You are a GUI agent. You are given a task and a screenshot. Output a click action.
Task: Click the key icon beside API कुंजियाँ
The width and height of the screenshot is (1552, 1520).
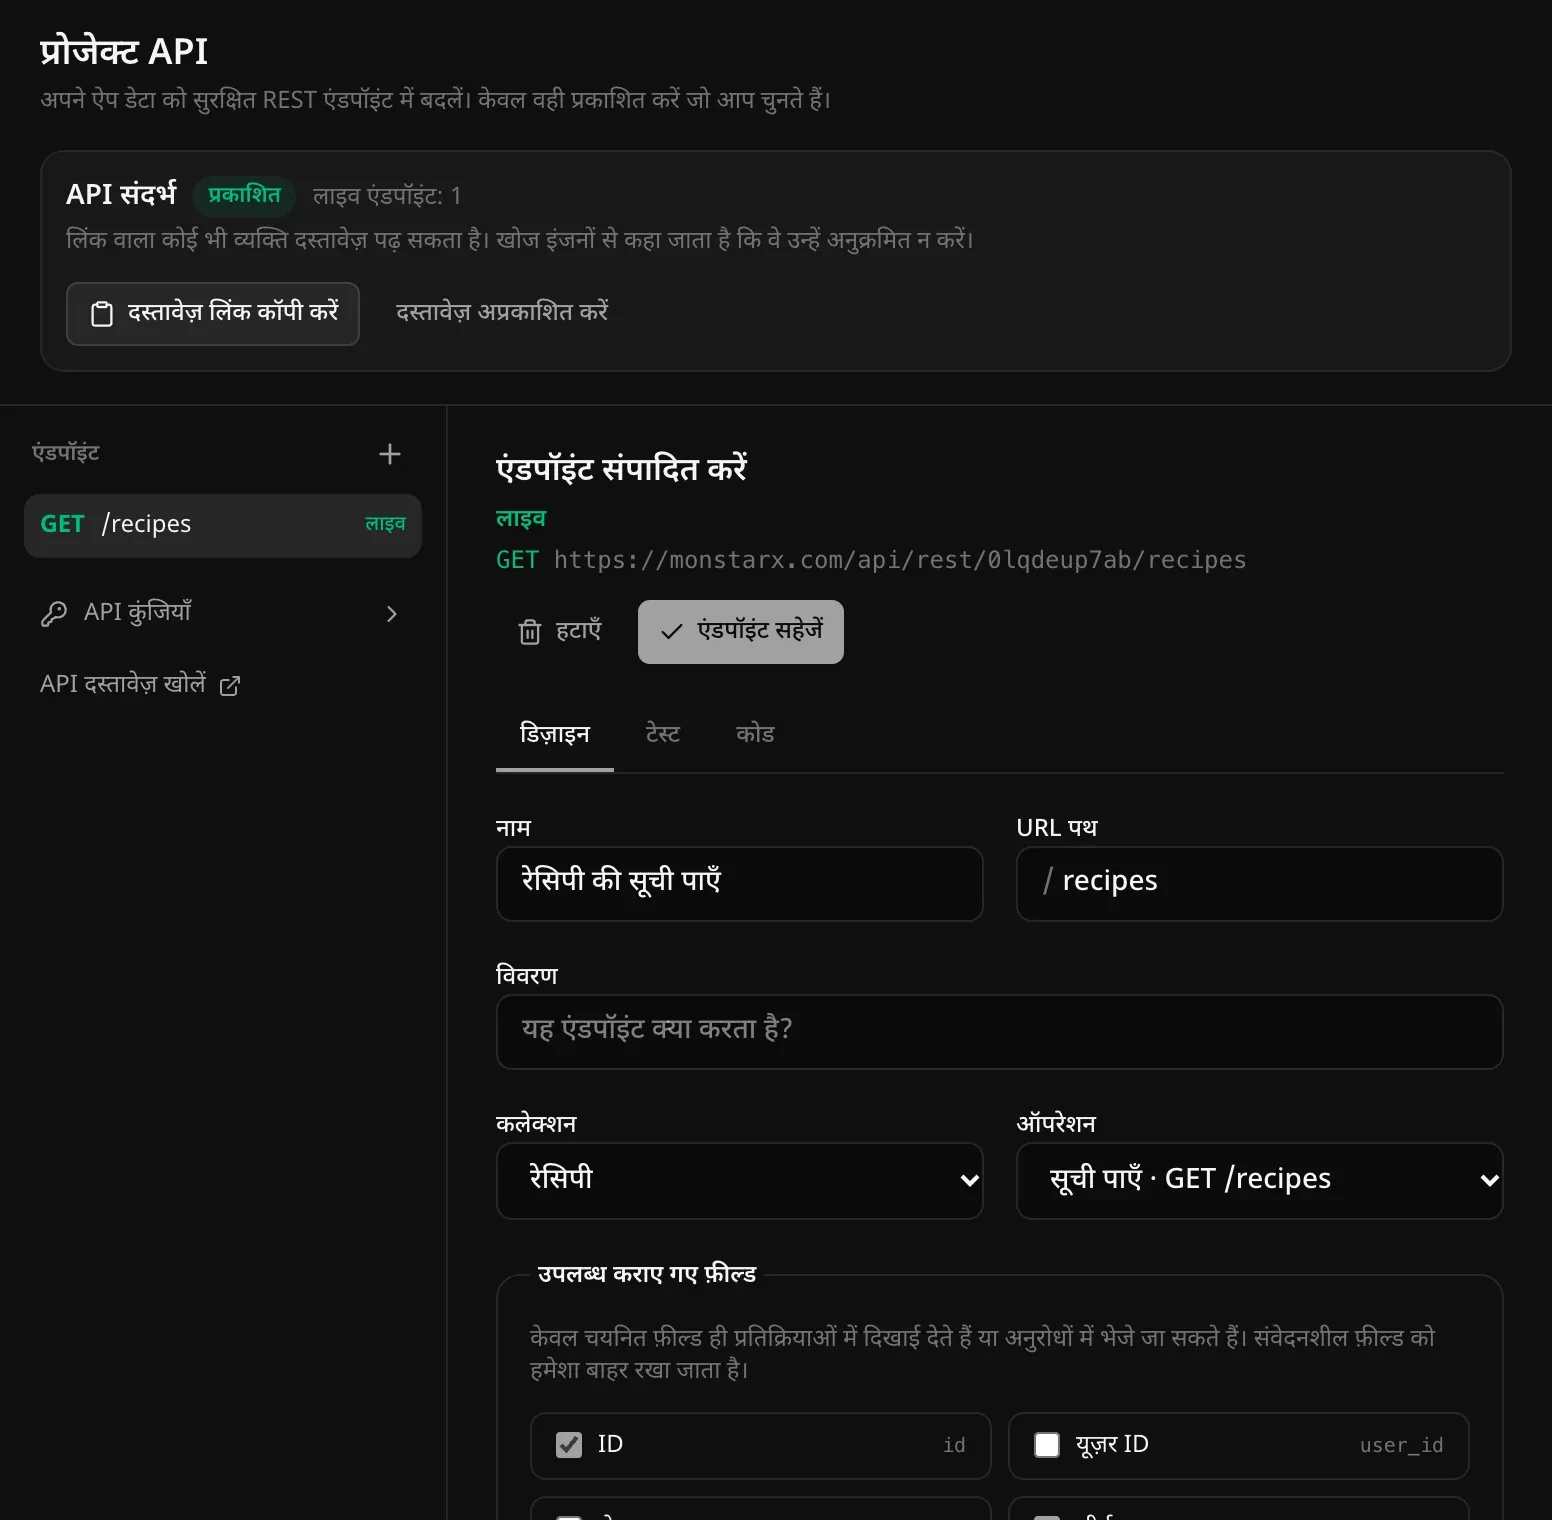54,613
